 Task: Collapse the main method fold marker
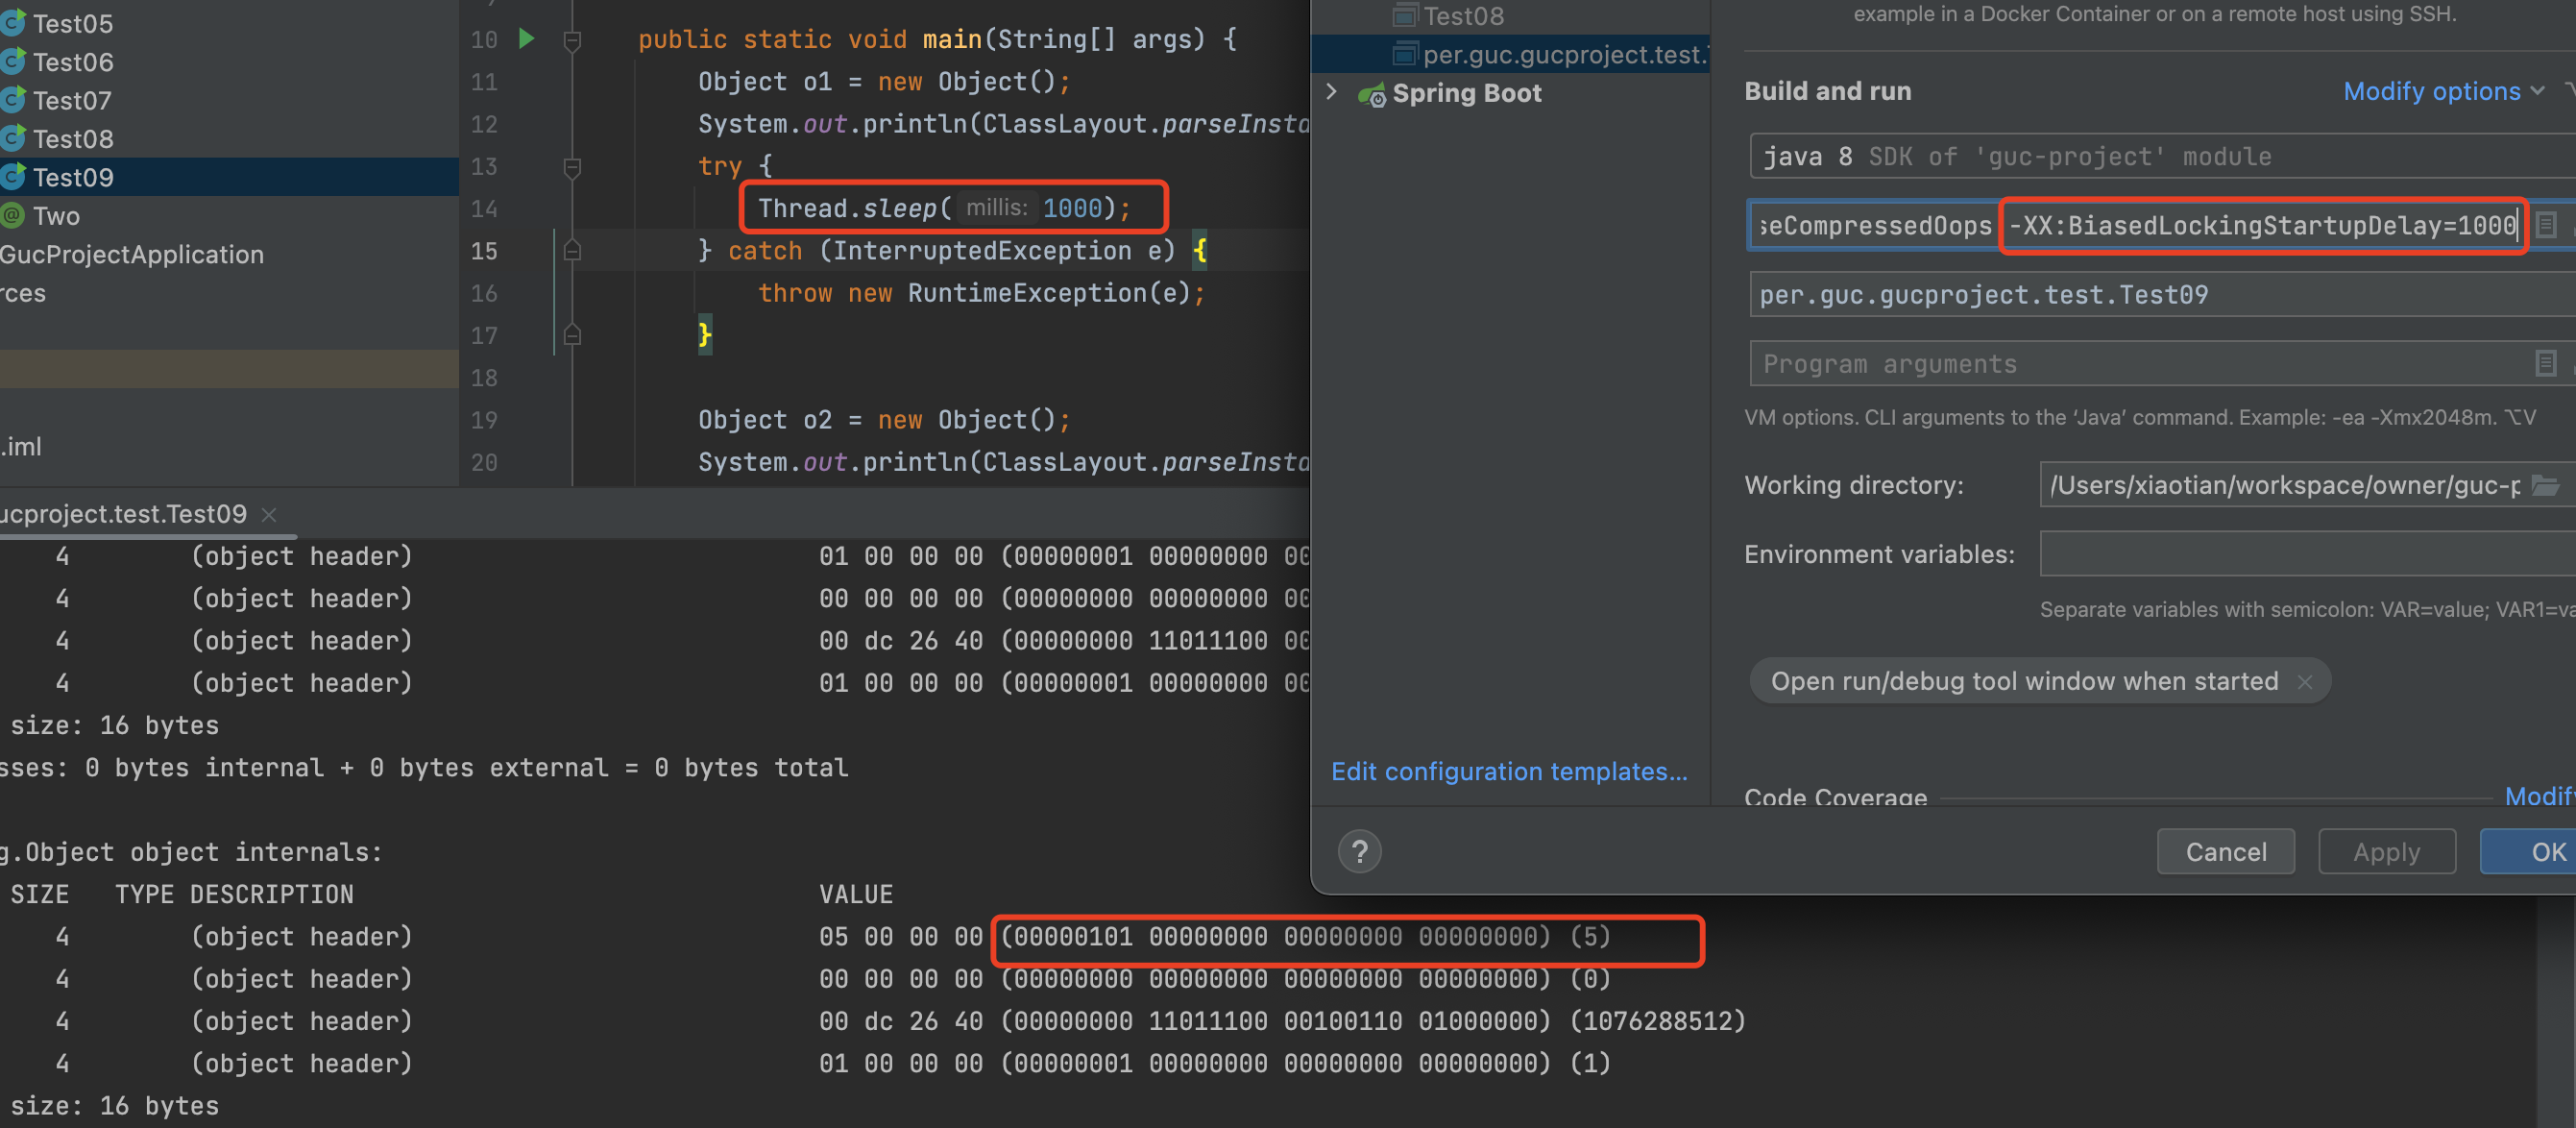pyautogui.click(x=572, y=40)
